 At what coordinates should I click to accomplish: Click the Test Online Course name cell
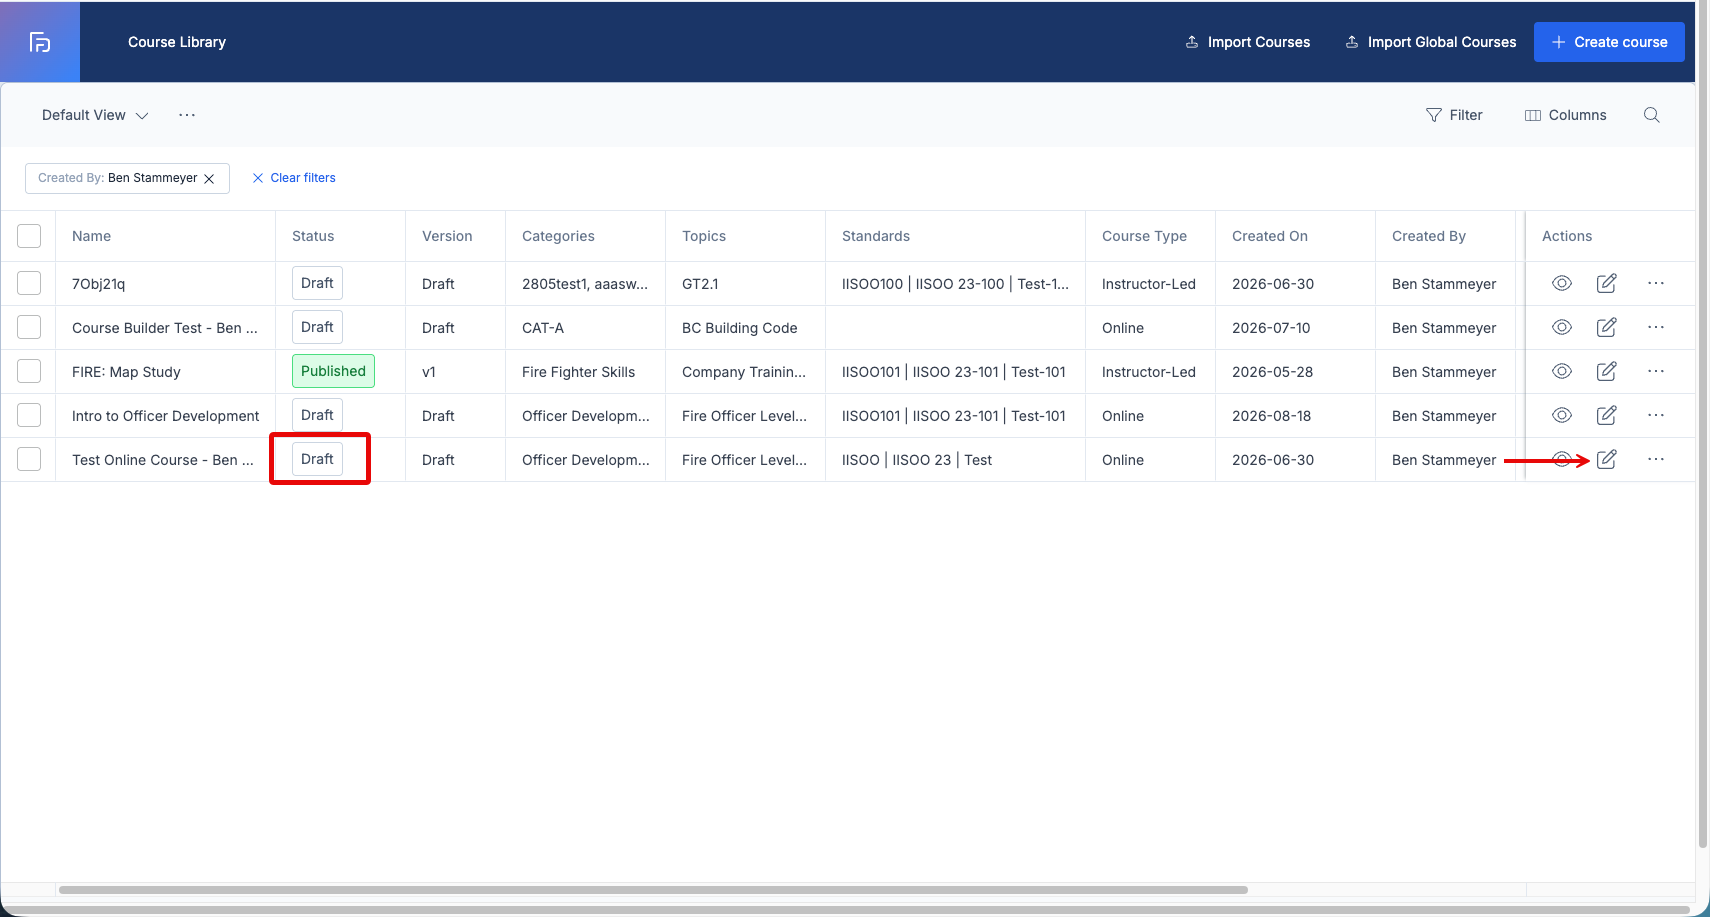[x=163, y=460]
